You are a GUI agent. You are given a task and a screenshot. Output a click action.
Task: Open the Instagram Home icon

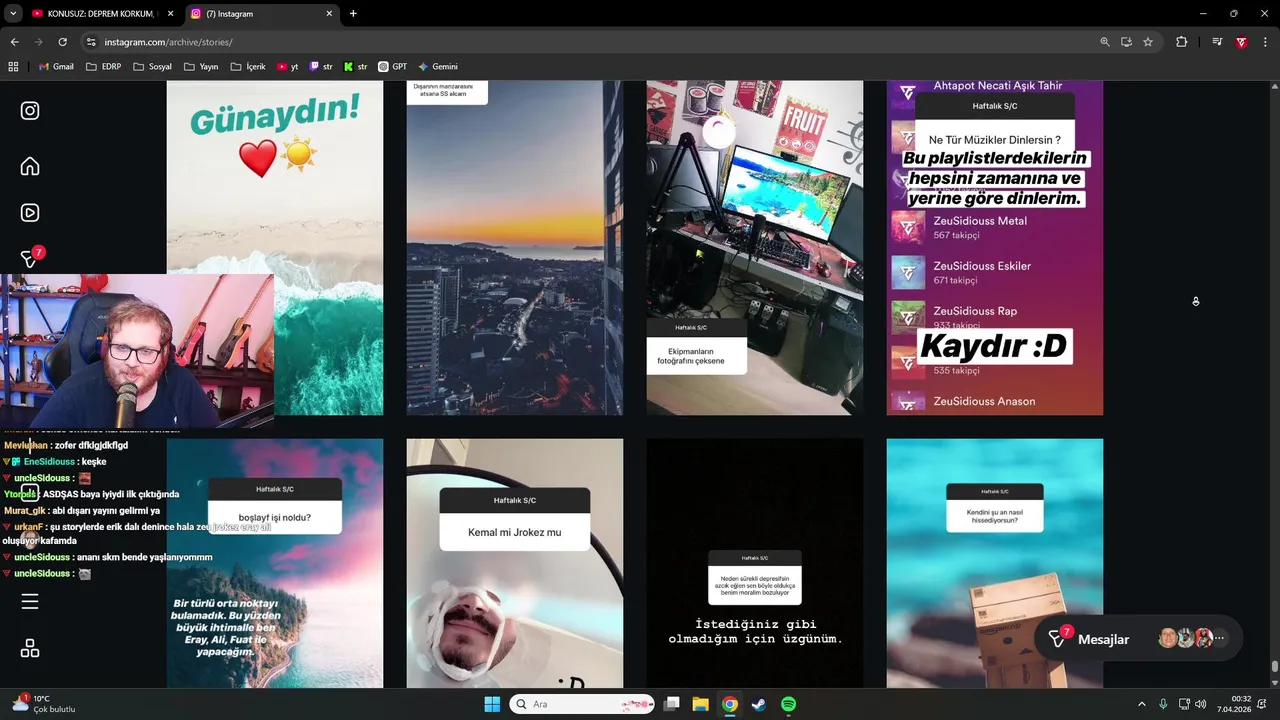point(30,166)
